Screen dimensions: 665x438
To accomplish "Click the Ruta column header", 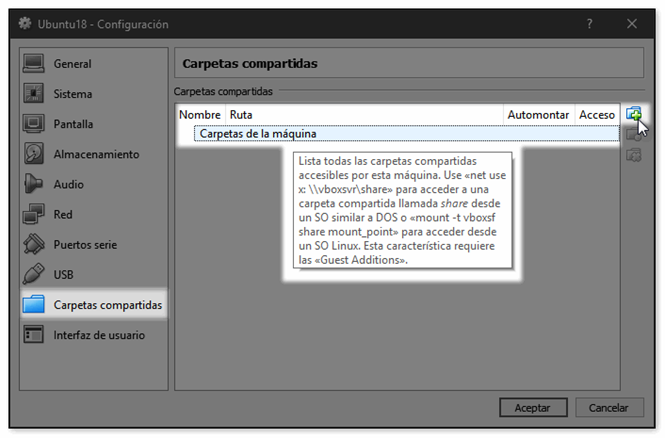I will (x=364, y=114).
